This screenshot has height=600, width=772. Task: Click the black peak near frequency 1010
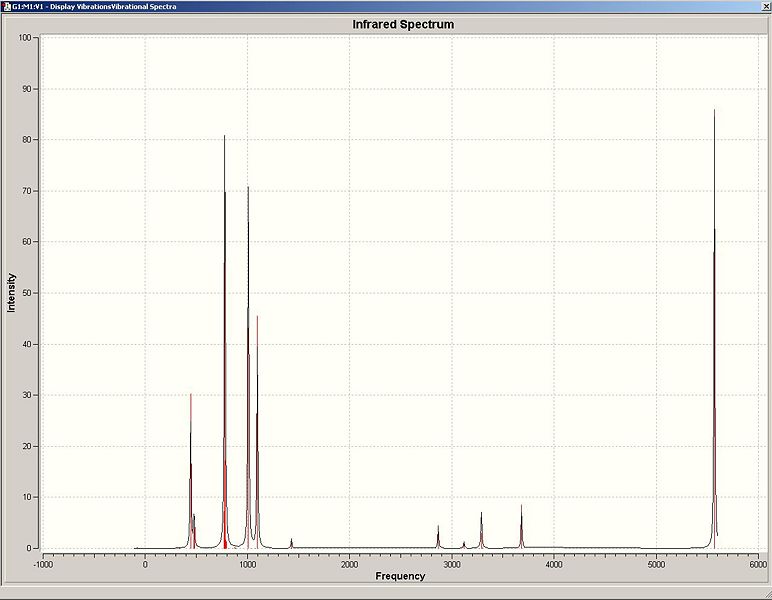coord(248,367)
